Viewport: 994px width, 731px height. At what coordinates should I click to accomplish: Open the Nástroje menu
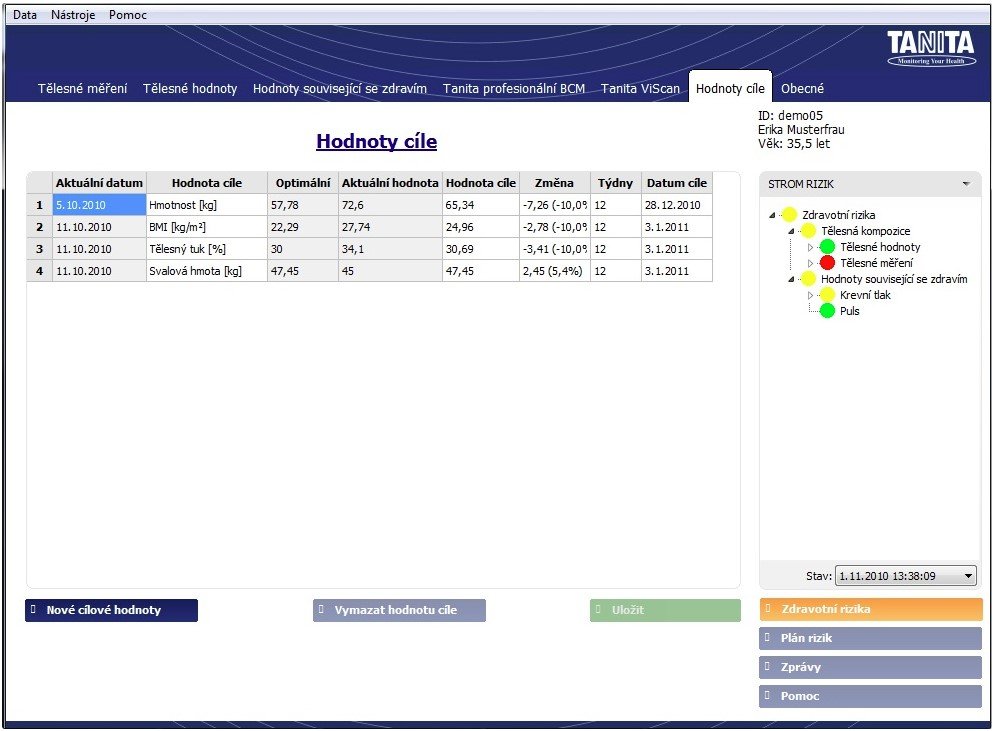click(73, 15)
